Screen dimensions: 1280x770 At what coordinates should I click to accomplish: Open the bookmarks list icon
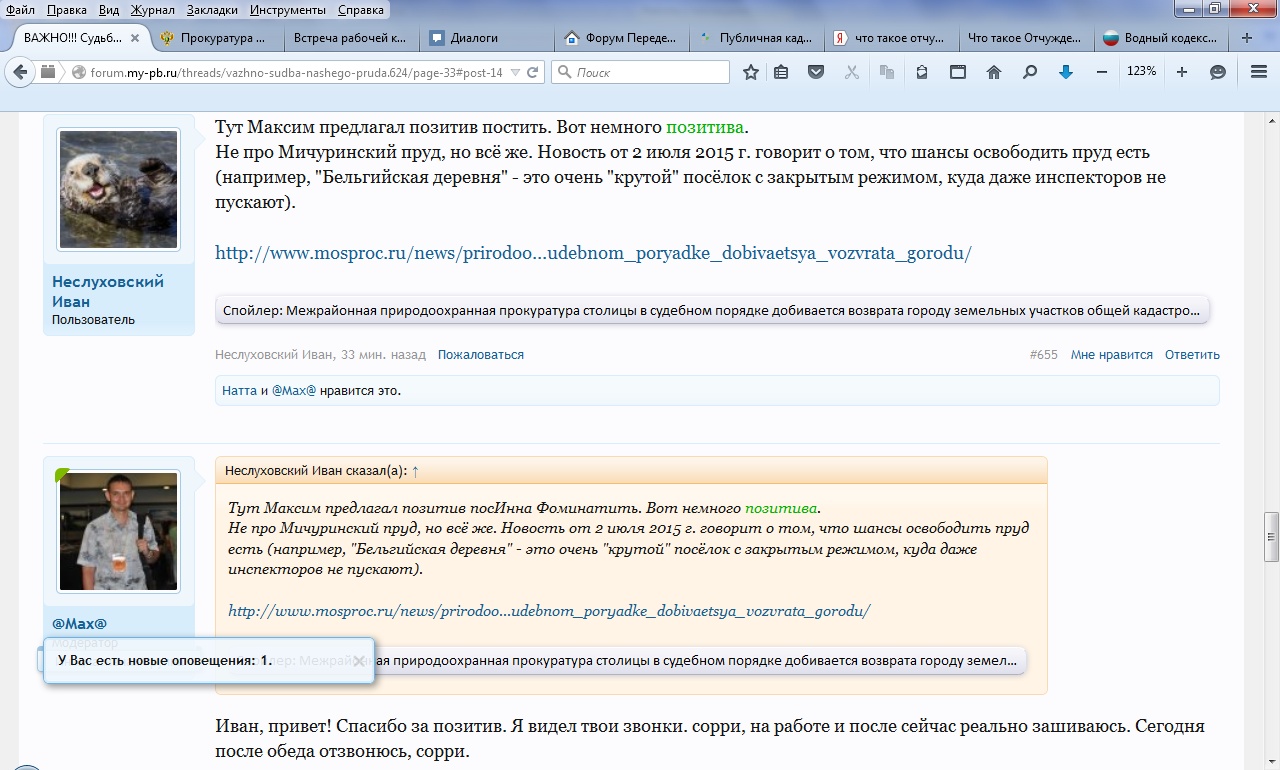coord(781,72)
